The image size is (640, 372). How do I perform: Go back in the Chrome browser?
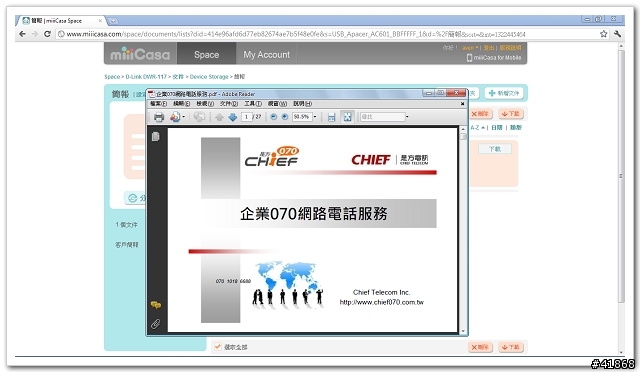click(x=22, y=34)
